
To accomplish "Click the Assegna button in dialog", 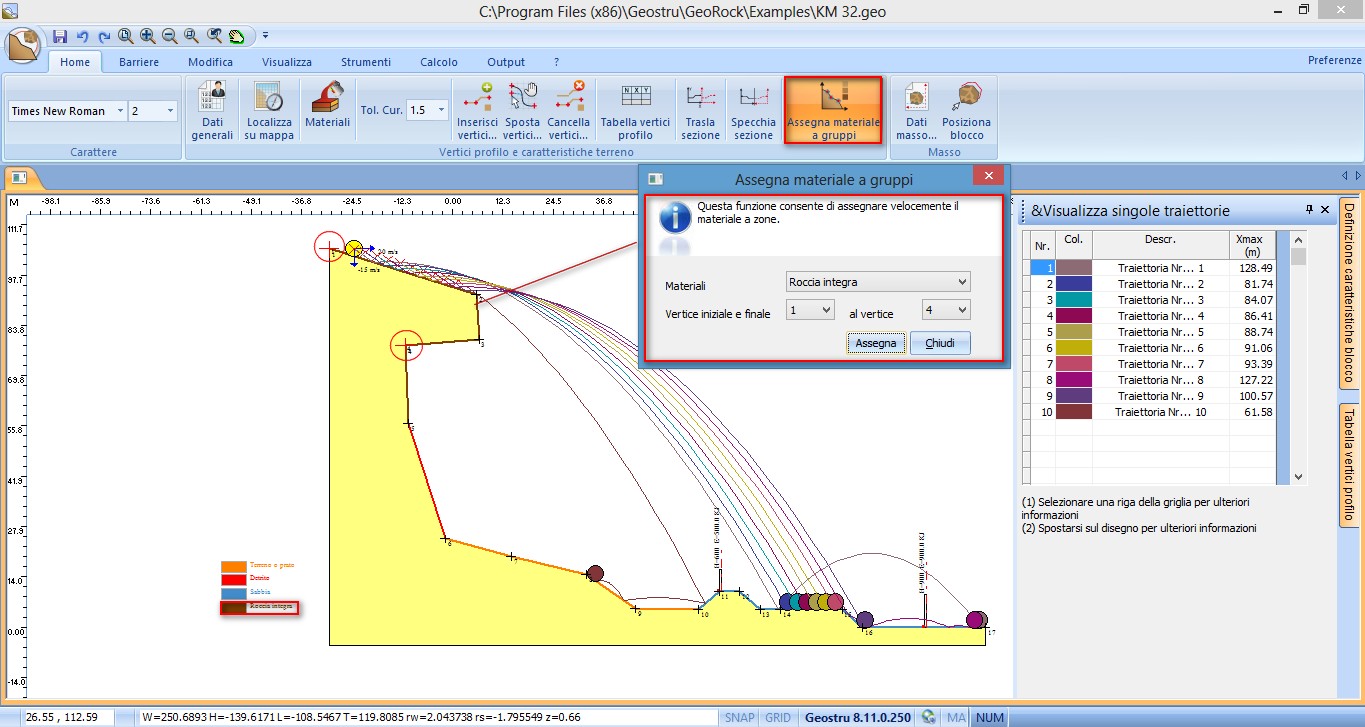I will 876,343.
